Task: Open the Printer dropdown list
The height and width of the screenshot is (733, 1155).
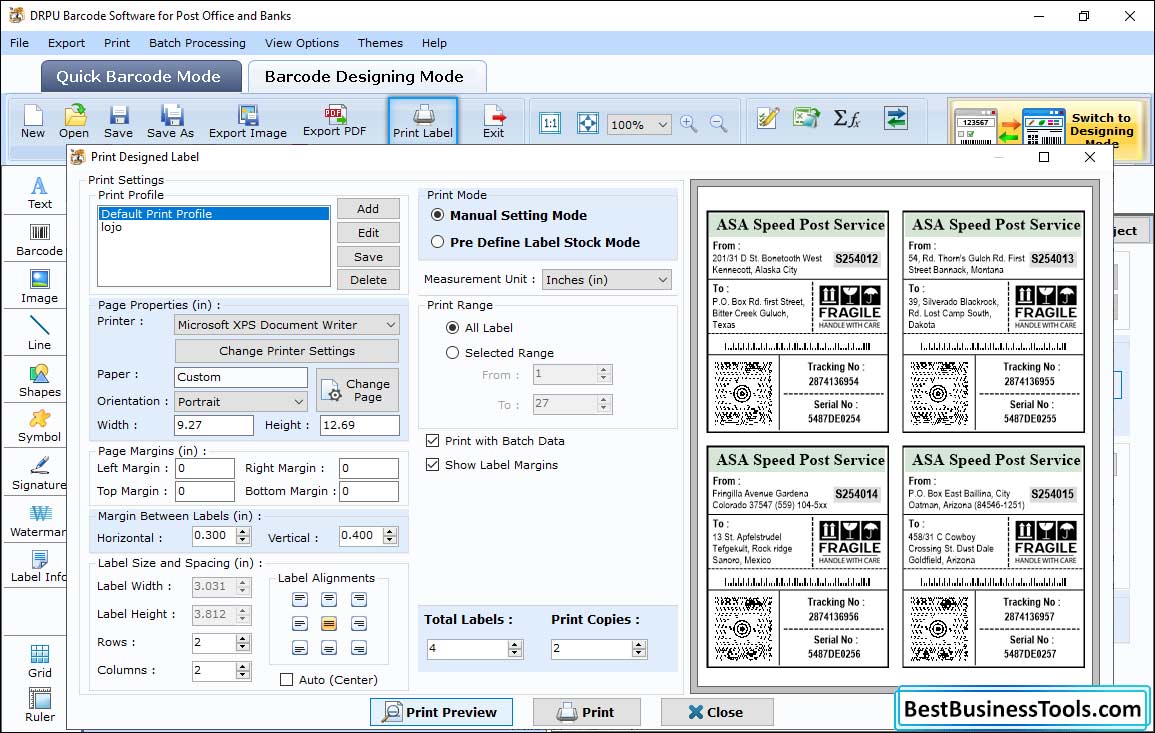Action: pos(287,325)
